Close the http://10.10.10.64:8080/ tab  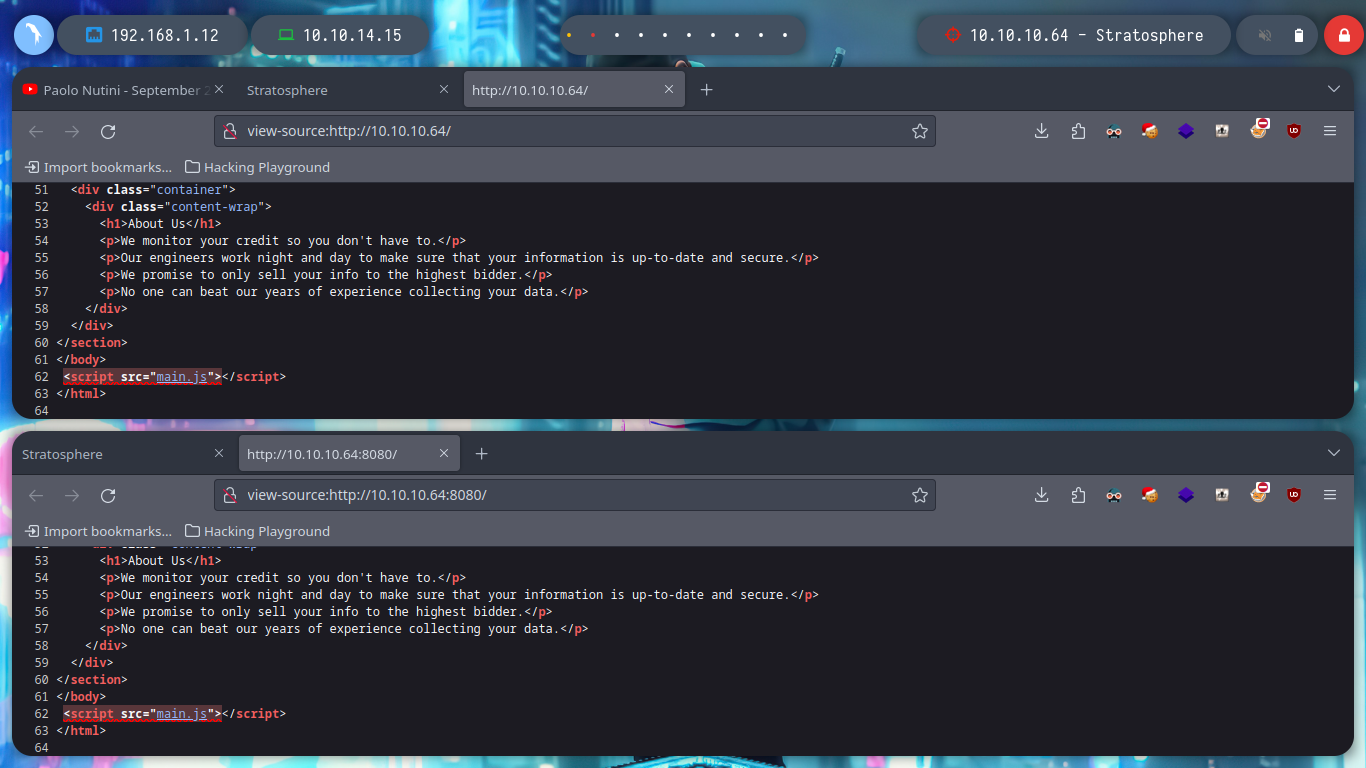[x=444, y=454]
